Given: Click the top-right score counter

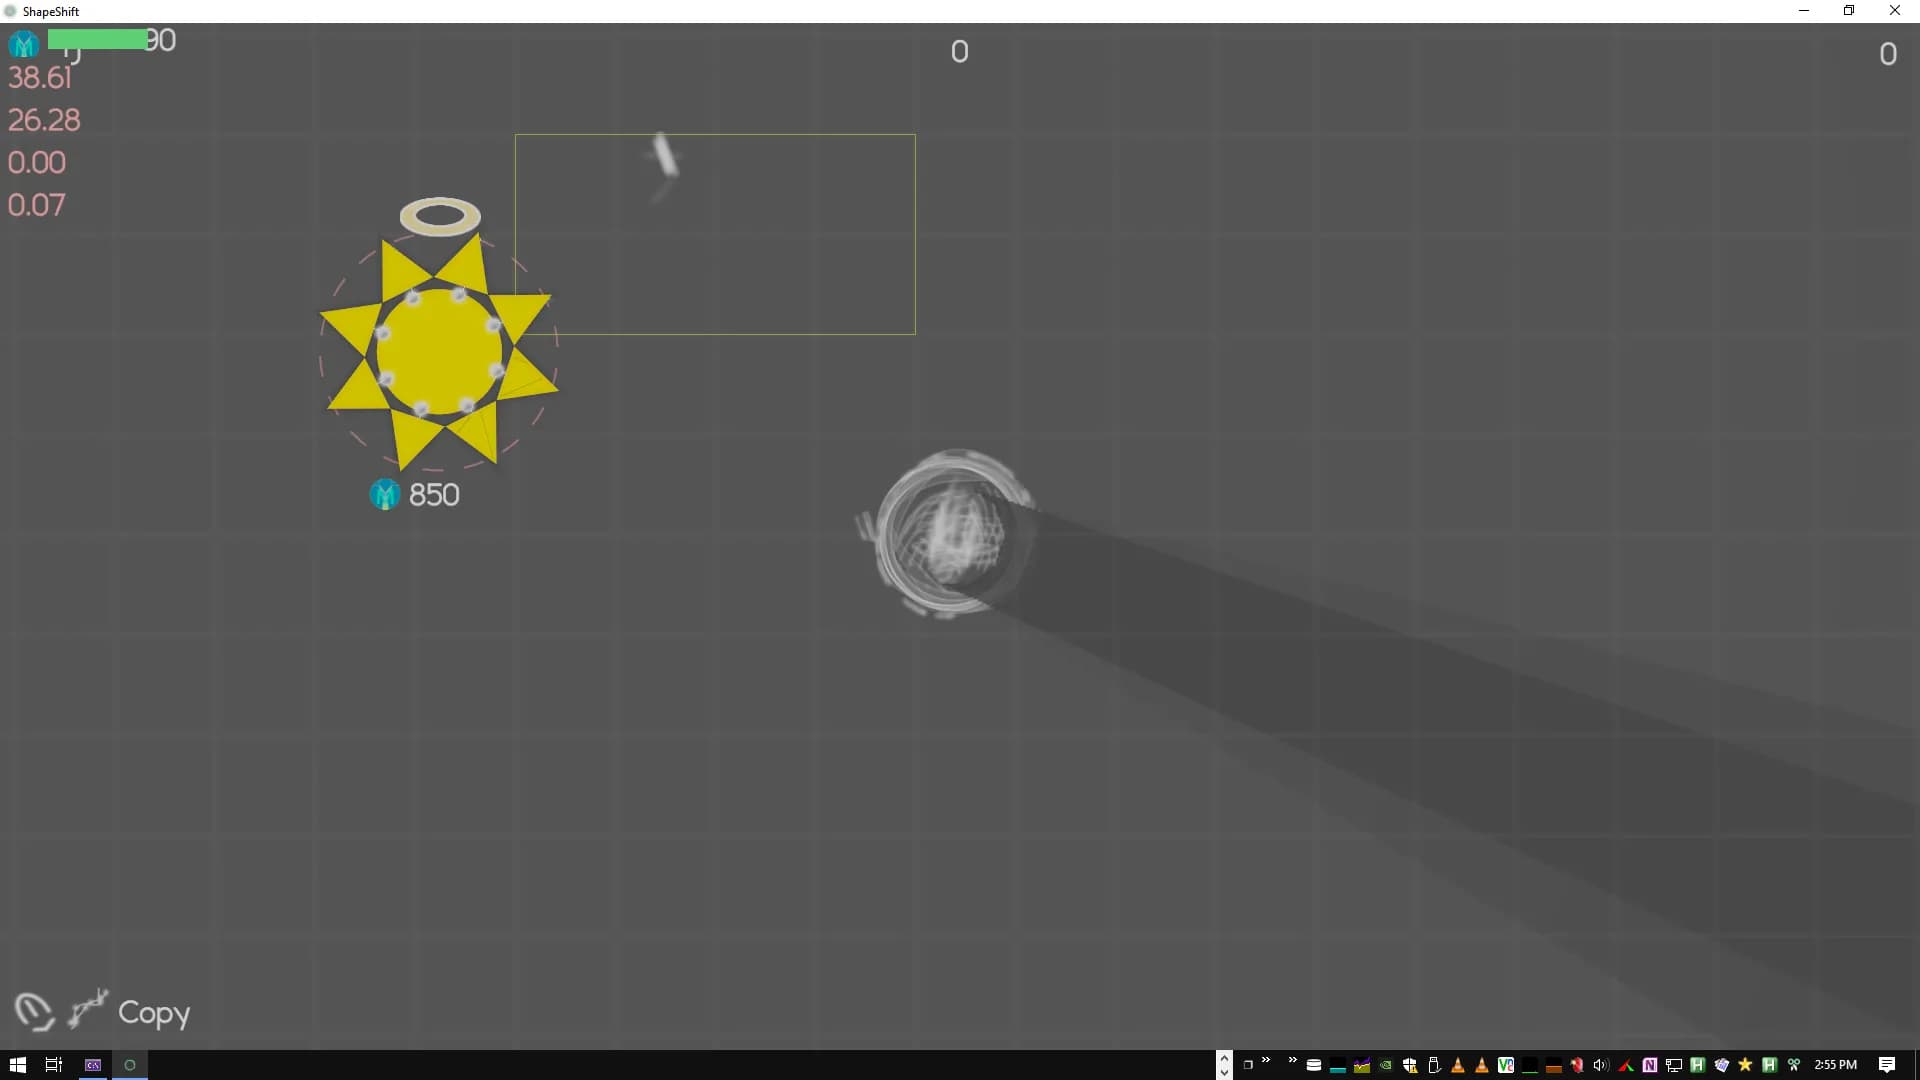Looking at the screenshot, I should click(x=1887, y=54).
